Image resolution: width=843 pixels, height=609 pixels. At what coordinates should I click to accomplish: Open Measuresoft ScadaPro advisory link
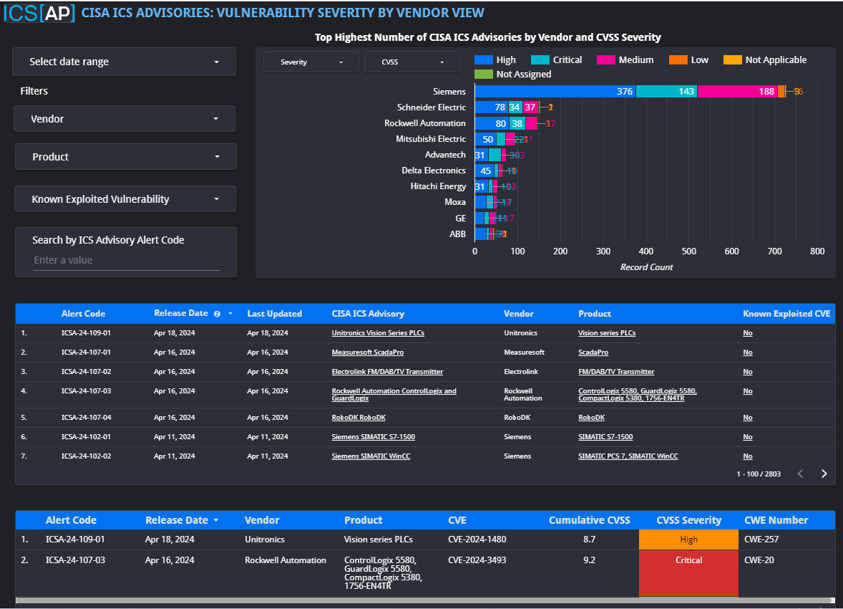point(368,352)
